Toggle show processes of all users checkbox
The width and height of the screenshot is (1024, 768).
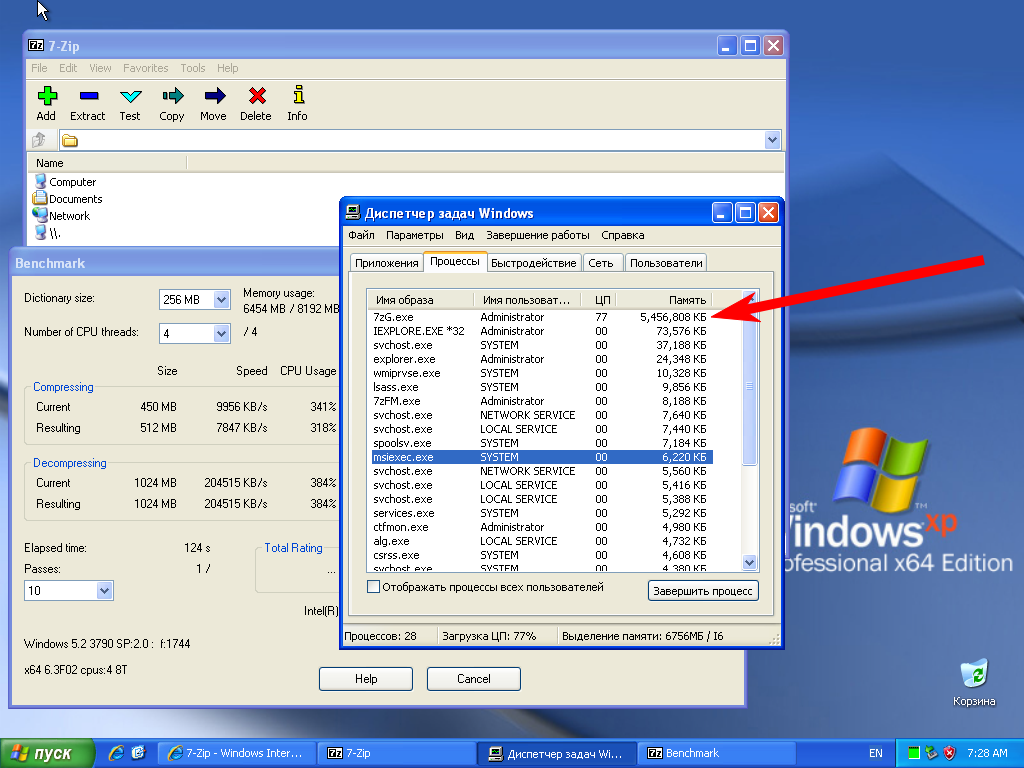pos(373,586)
